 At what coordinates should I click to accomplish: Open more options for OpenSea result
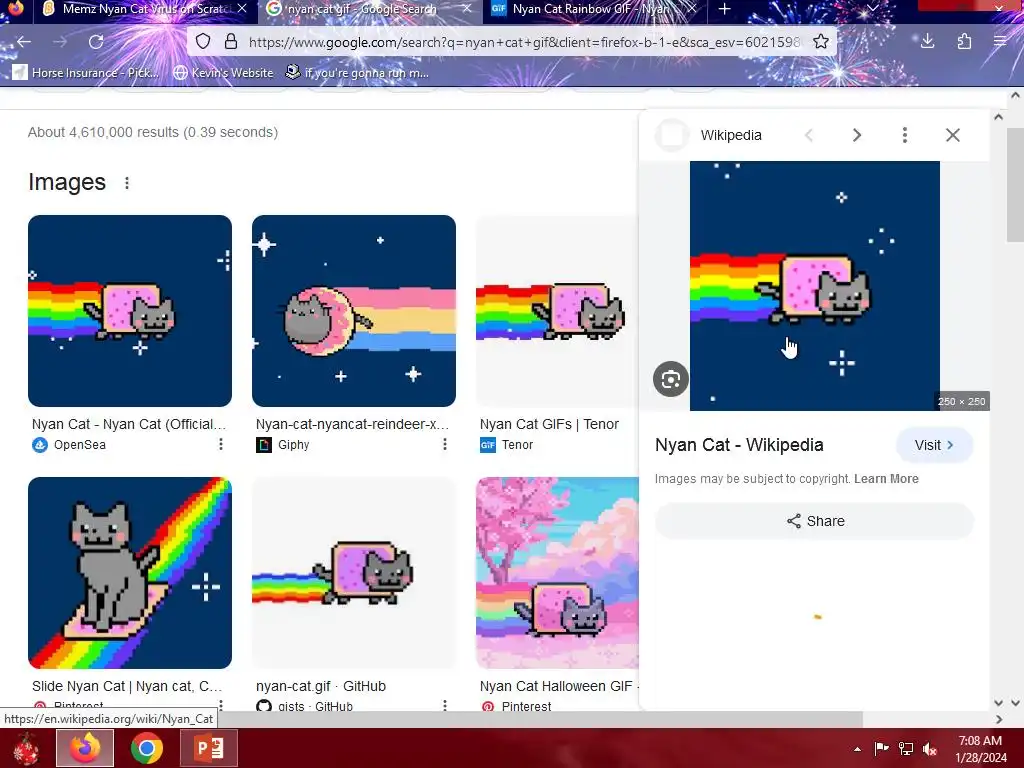pos(221,444)
